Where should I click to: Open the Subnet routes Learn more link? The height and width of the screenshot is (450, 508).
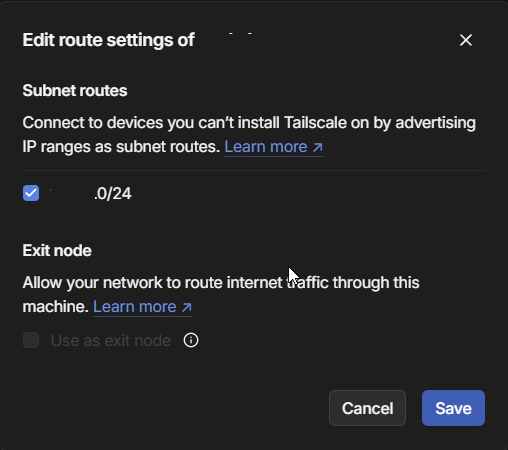[x=274, y=147]
